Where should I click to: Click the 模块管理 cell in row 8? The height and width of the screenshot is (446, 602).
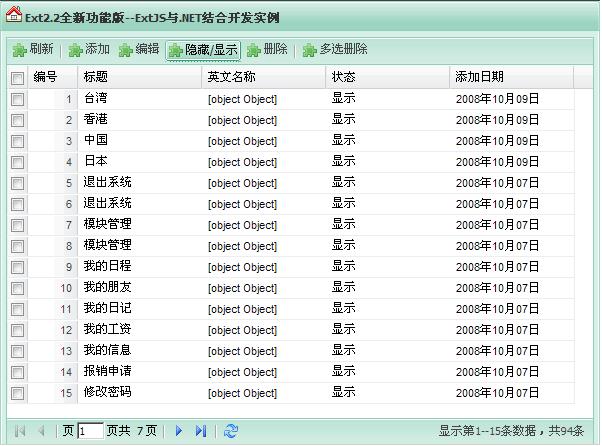[x=139, y=246]
